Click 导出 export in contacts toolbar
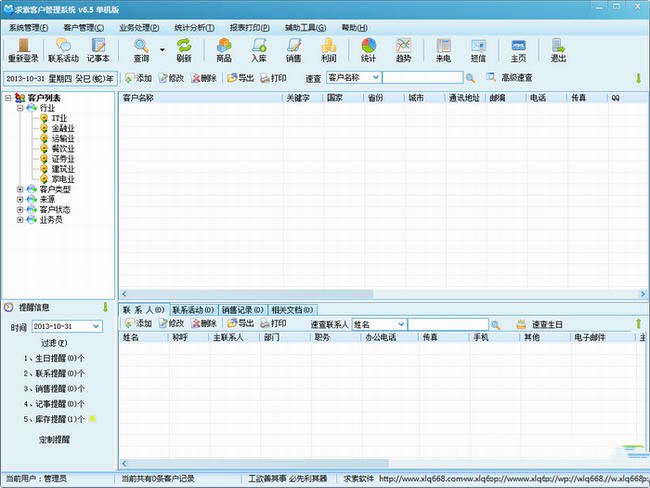 [240, 323]
